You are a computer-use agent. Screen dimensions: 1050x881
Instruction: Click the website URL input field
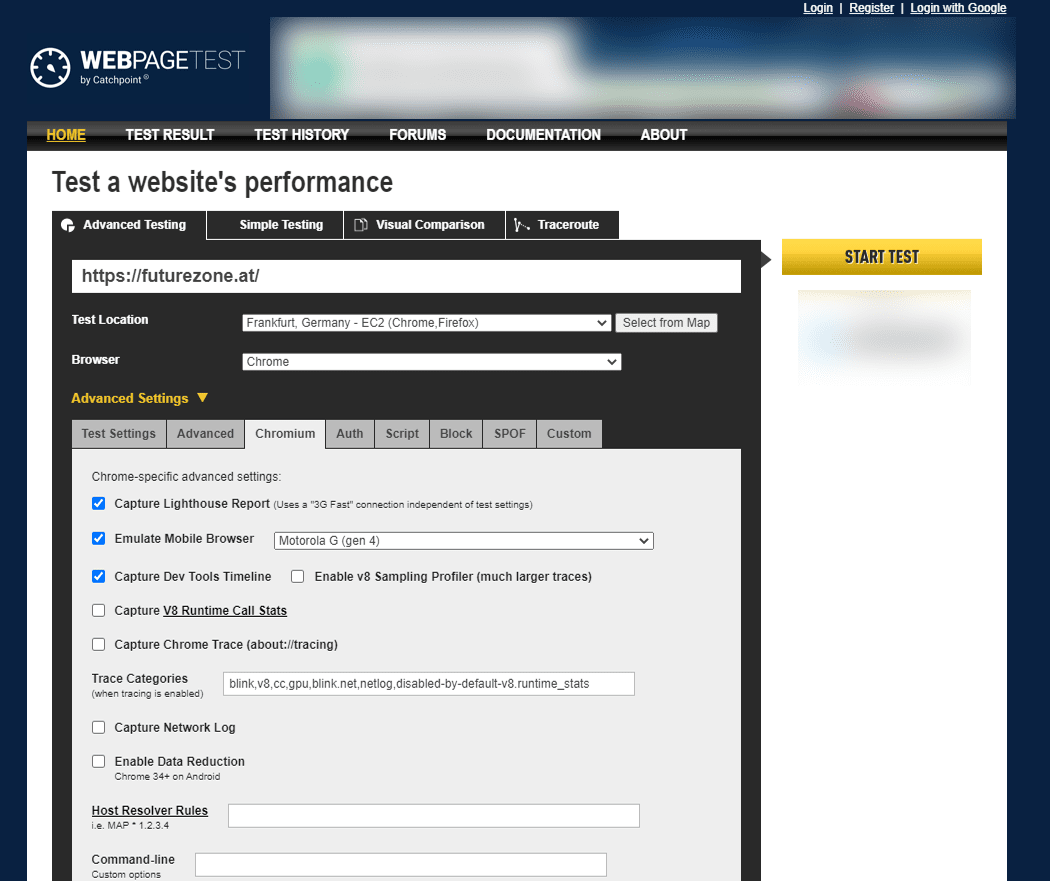(x=406, y=276)
